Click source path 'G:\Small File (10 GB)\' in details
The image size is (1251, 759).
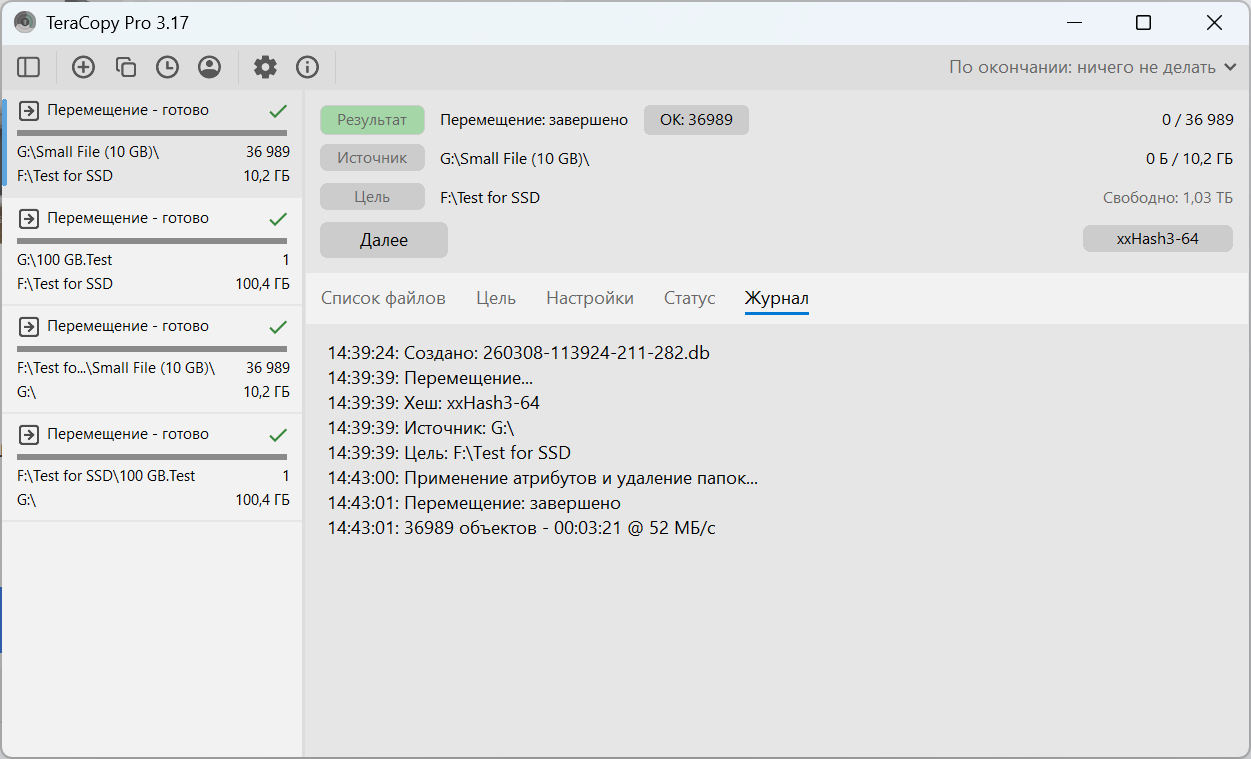coord(515,159)
